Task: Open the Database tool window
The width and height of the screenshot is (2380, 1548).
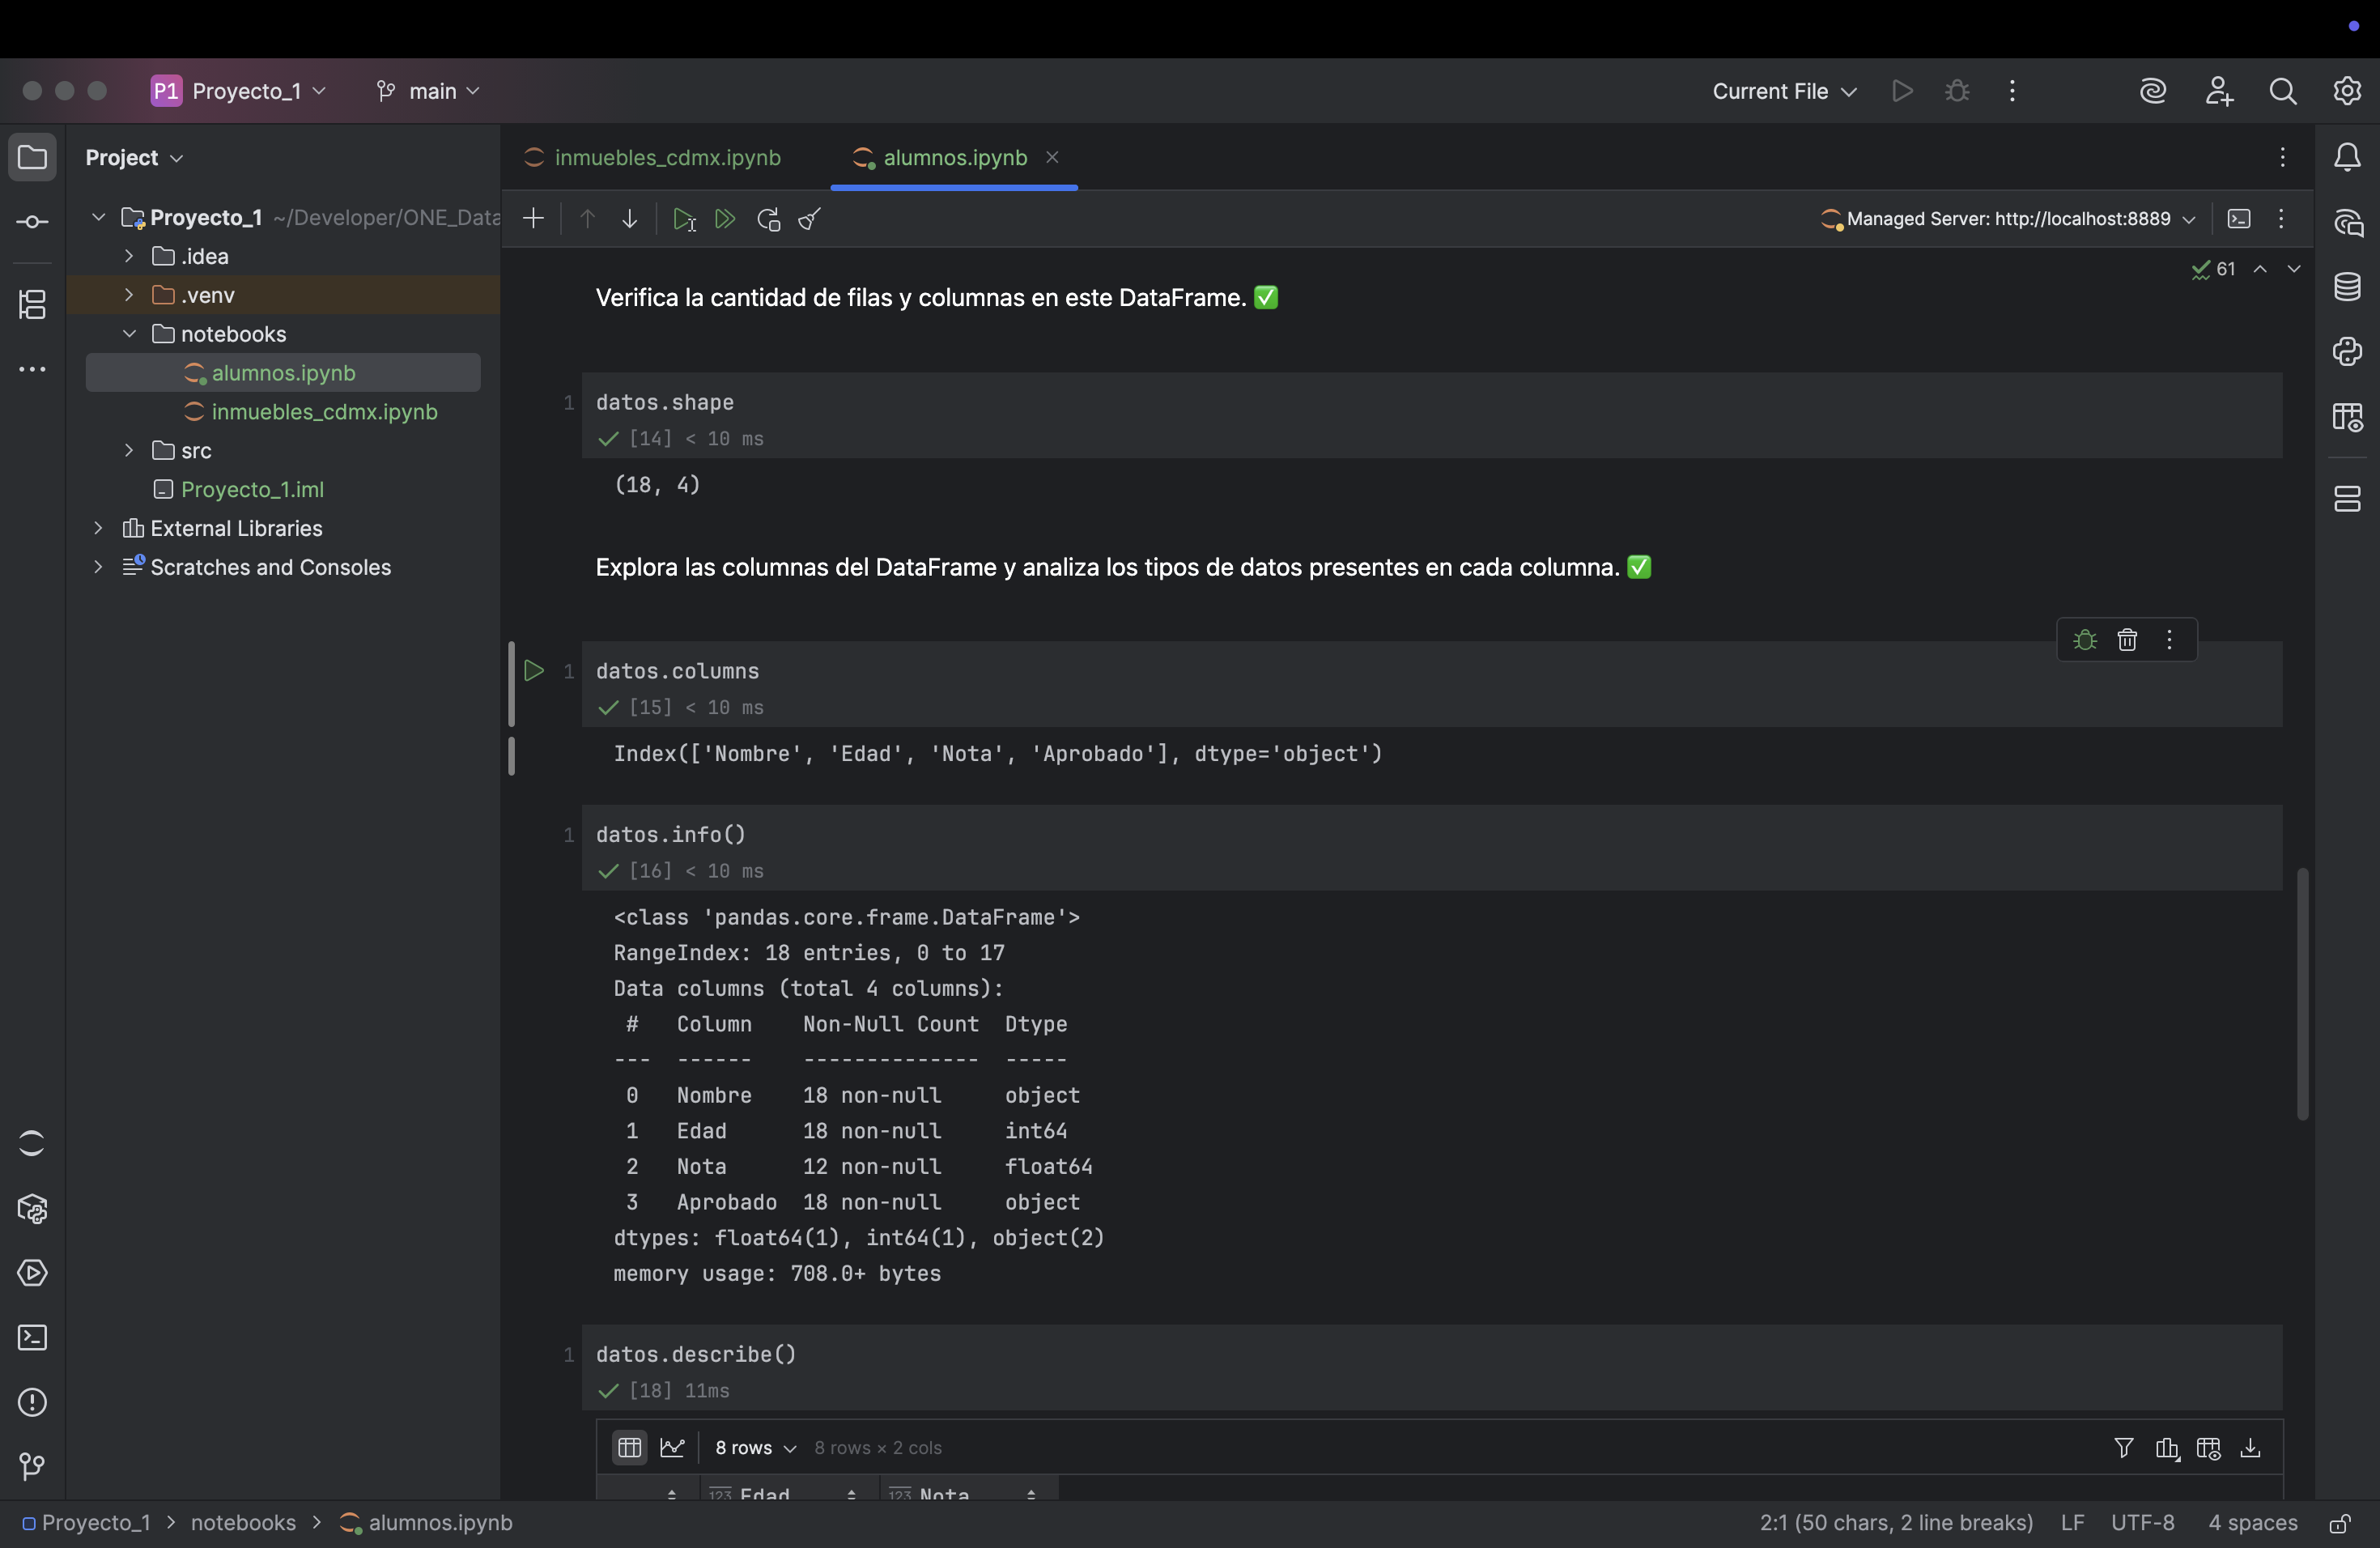Action: (2348, 287)
